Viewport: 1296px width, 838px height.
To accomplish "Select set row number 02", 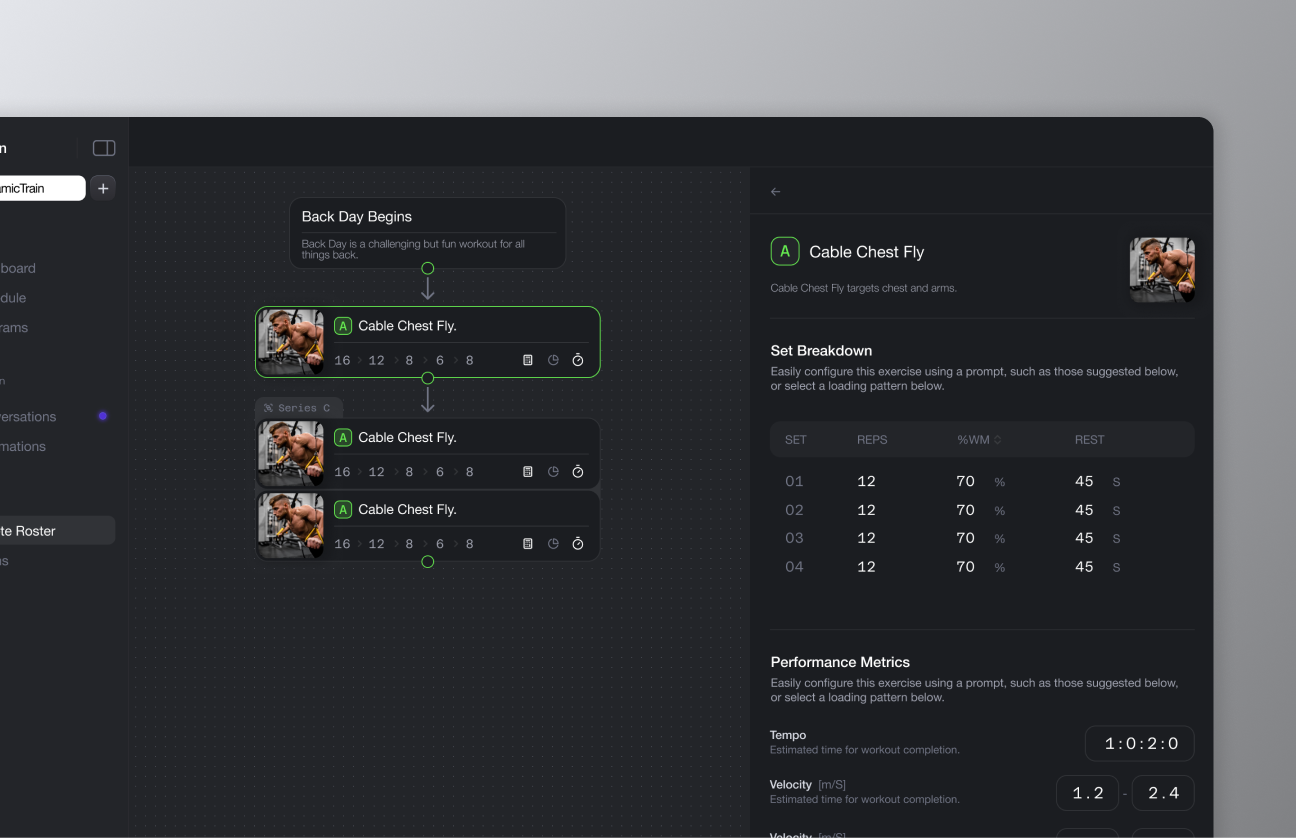I will pos(794,510).
